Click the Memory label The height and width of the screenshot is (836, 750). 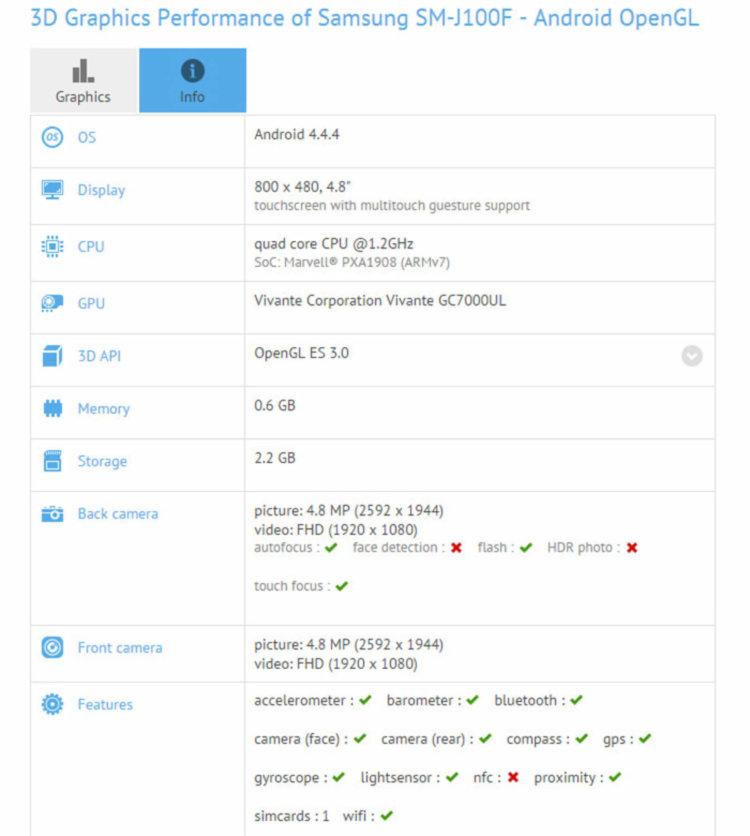pyautogui.click(x=104, y=409)
